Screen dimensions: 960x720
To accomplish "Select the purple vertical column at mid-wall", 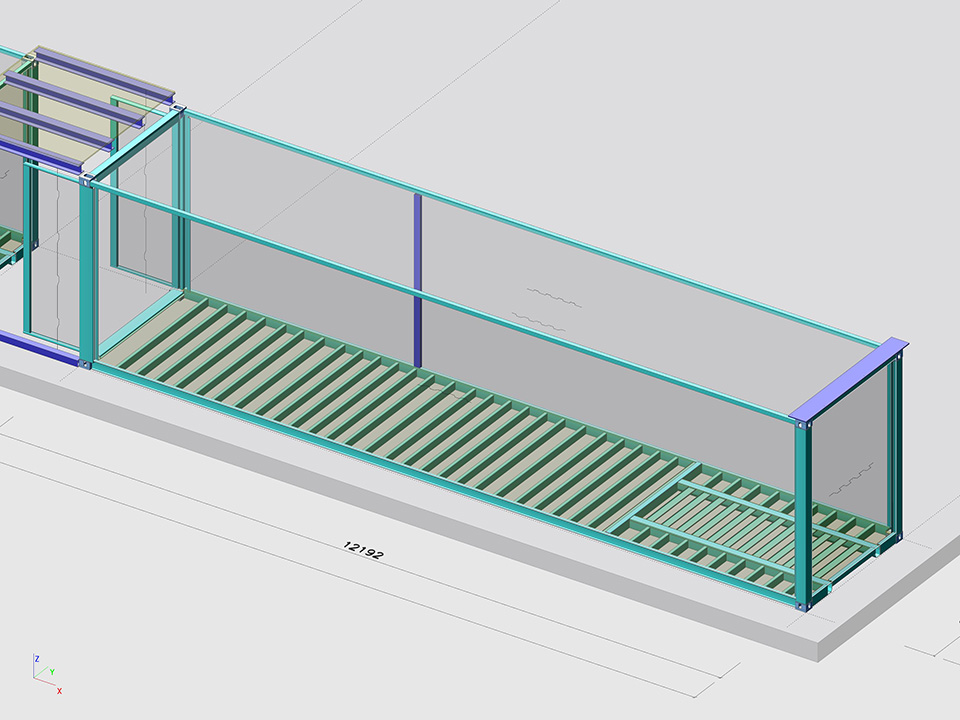I will click(418, 280).
